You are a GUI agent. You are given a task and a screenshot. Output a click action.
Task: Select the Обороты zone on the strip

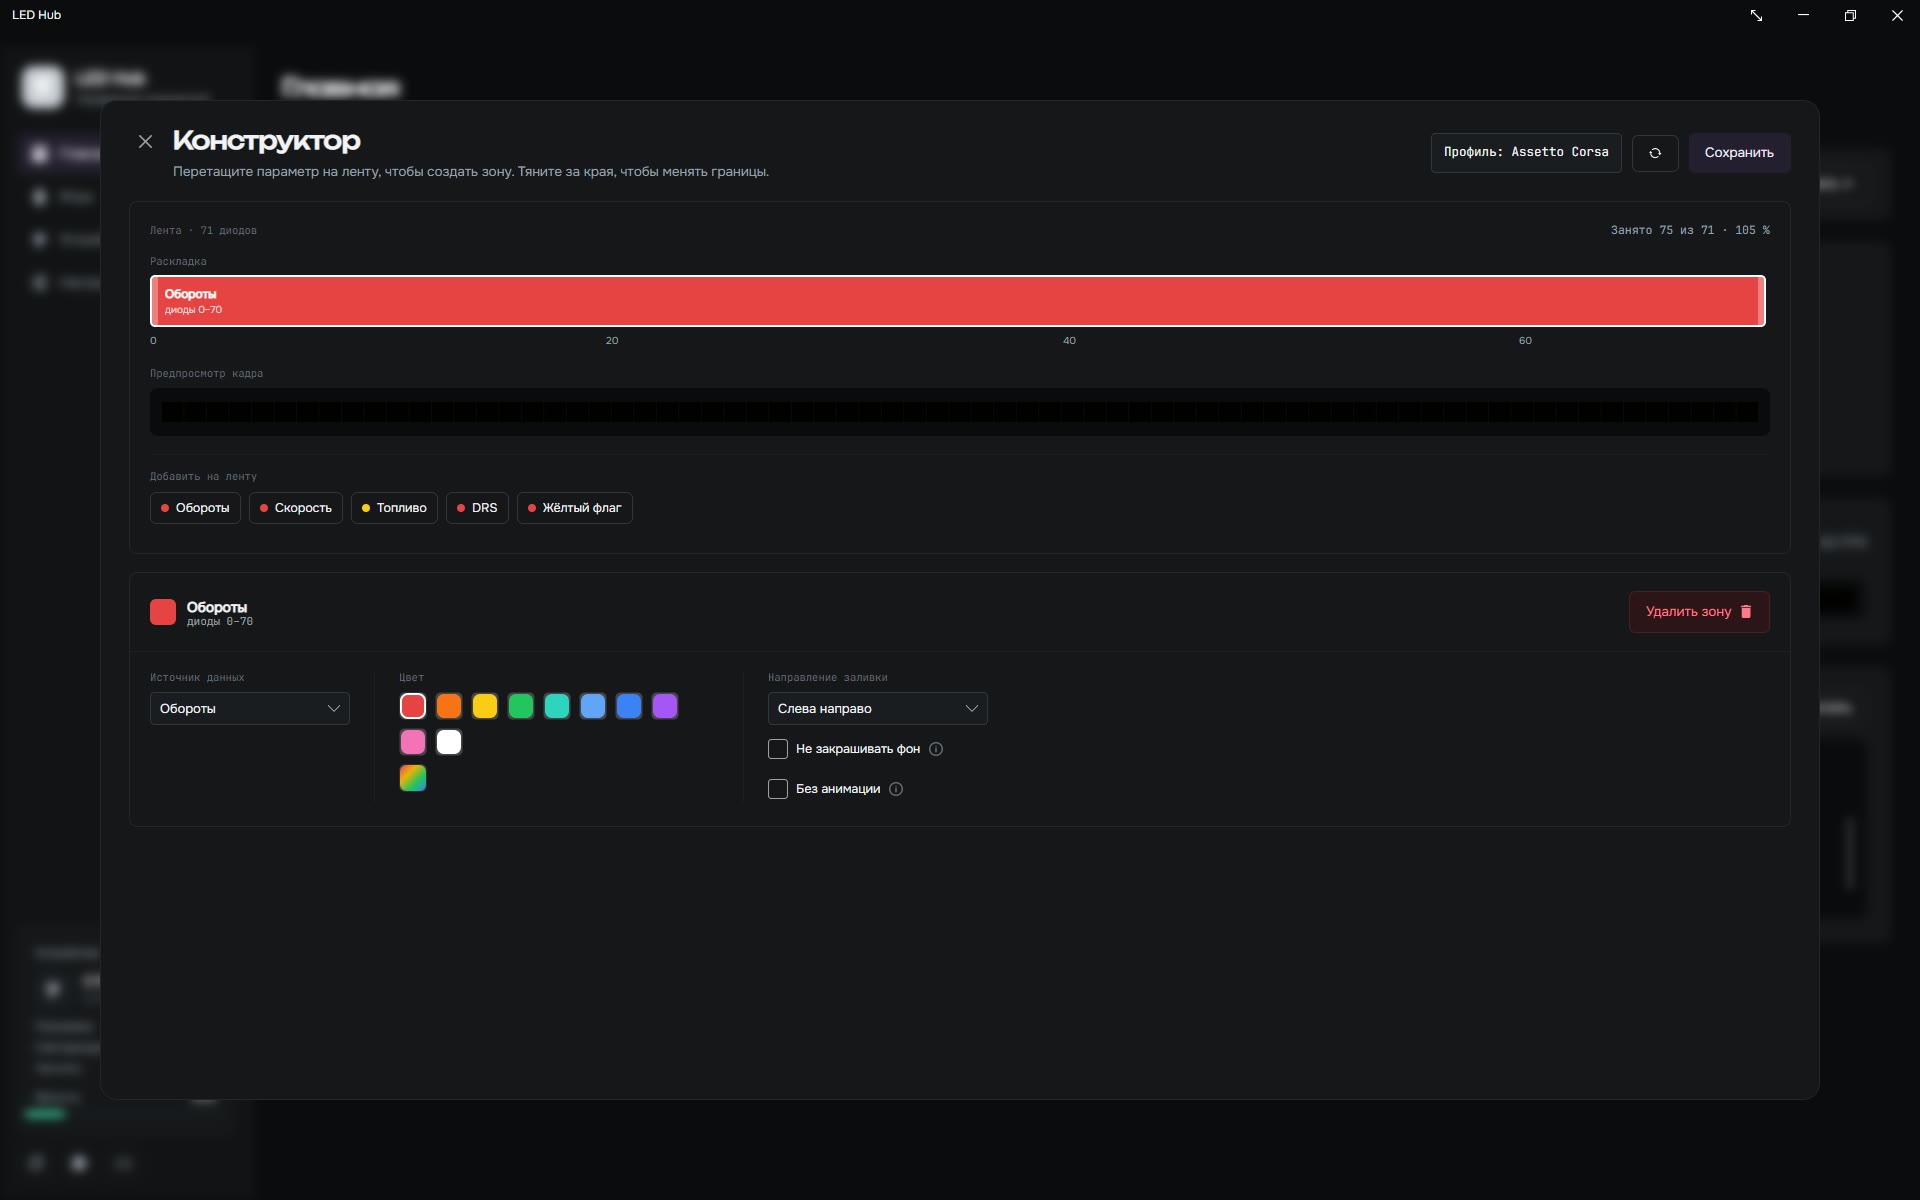pos(958,301)
